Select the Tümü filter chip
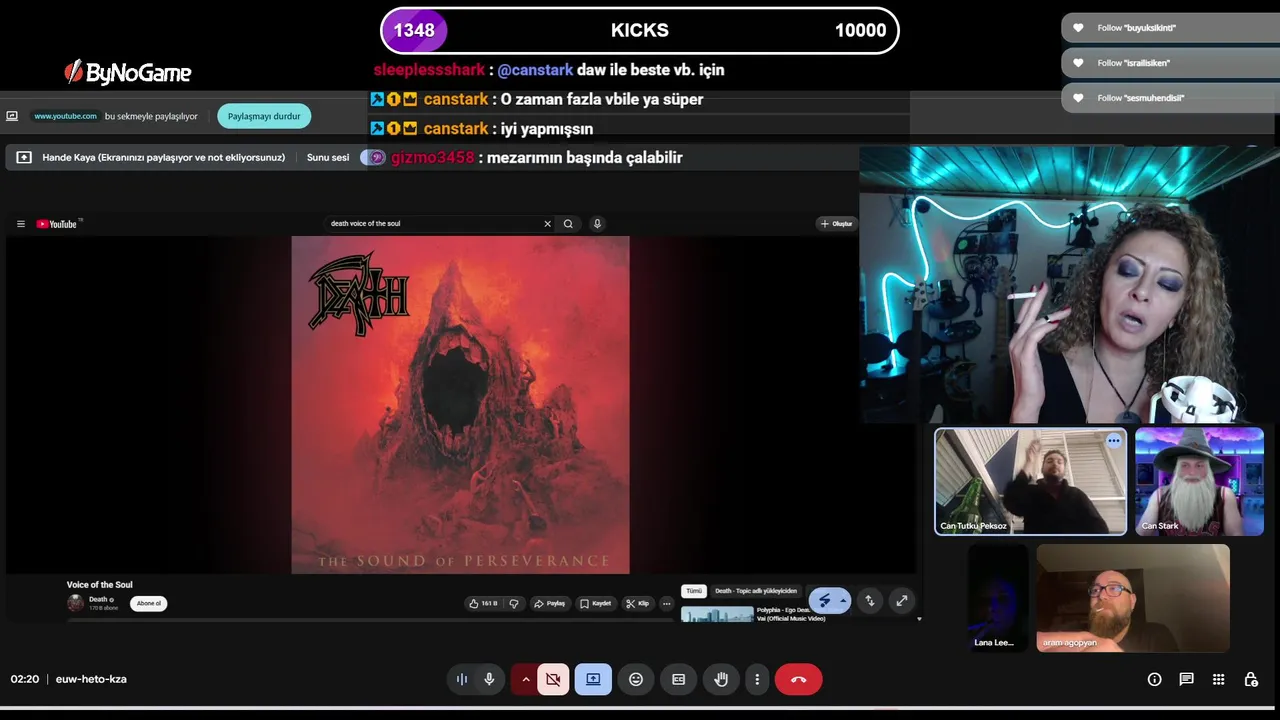The width and height of the screenshot is (1280, 720). pos(694,591)
